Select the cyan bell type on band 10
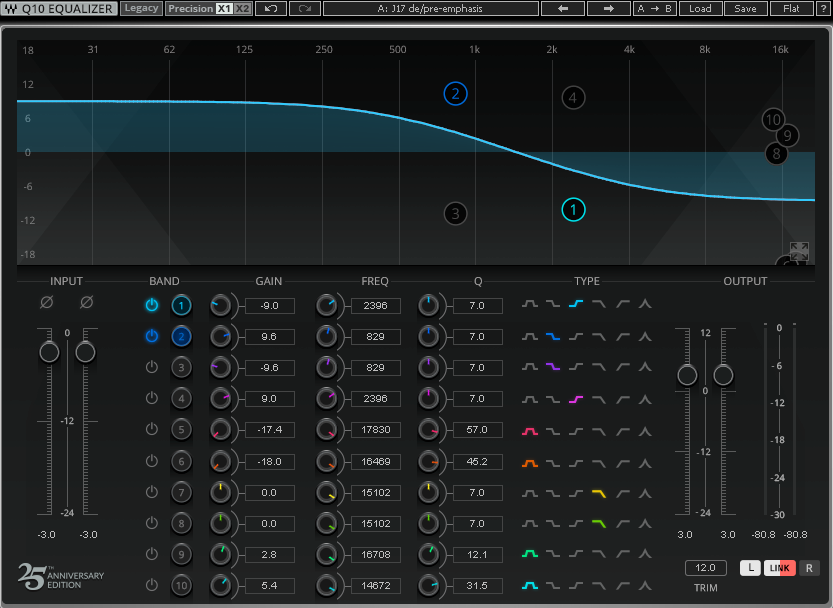 [530, 586]
